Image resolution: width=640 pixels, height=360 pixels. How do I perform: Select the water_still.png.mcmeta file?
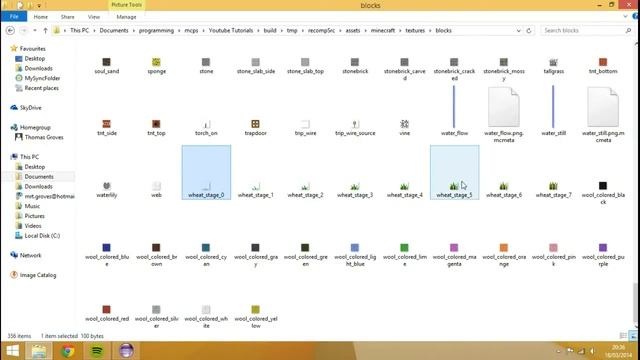(603, 115)
